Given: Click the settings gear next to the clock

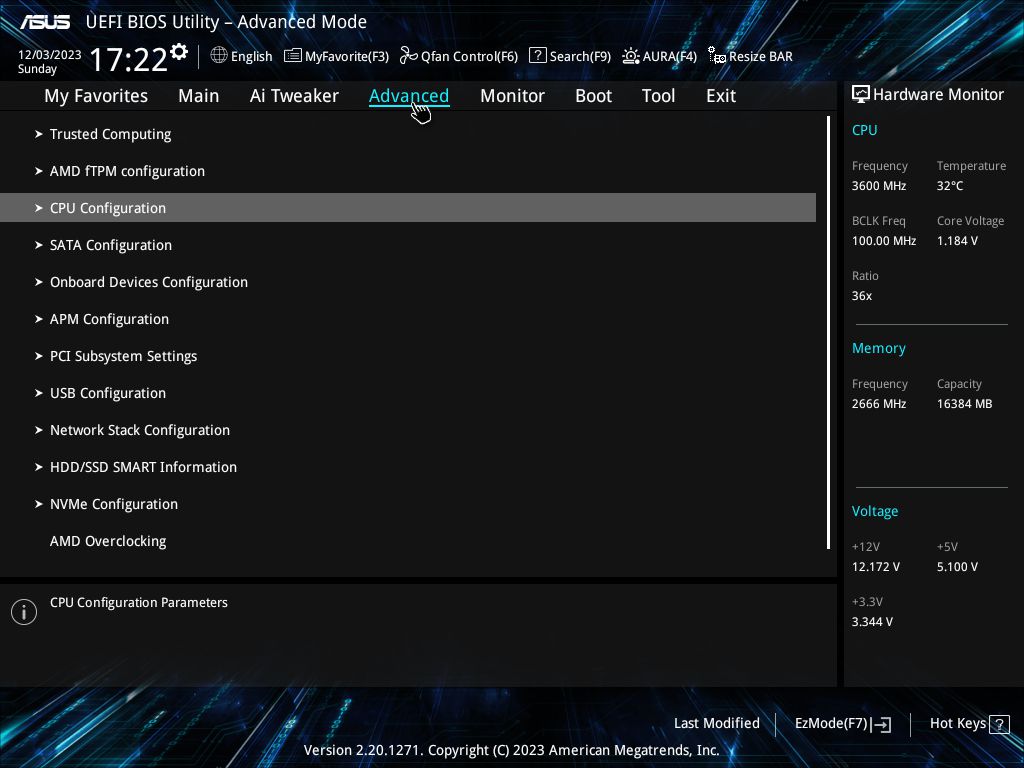Looking at the screenshot, I should tap(179, 52).
